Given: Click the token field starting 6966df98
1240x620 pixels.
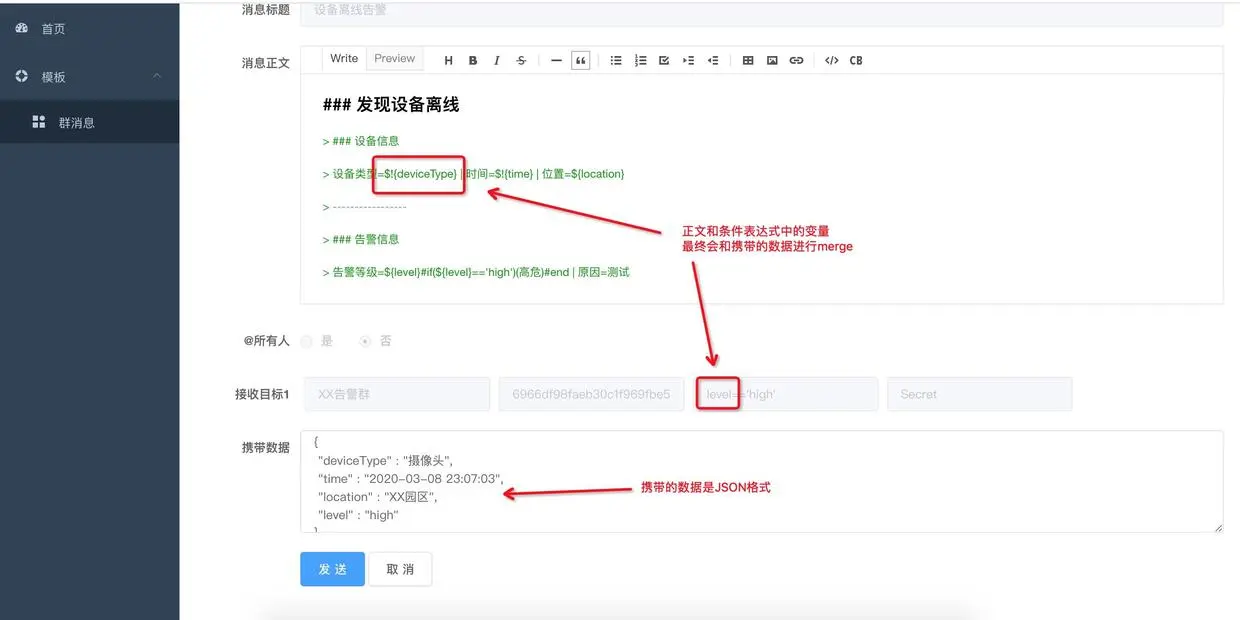Looking at the screenshot, I should click(x=591, y=394).
